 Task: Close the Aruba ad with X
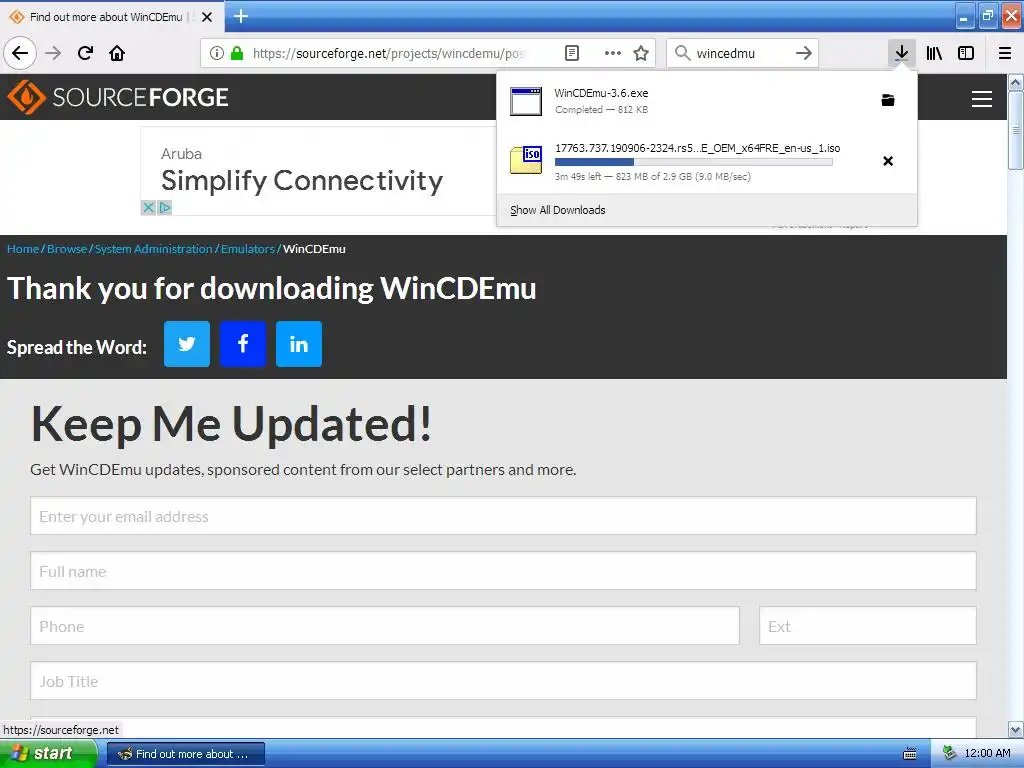[x=149, y=208]
